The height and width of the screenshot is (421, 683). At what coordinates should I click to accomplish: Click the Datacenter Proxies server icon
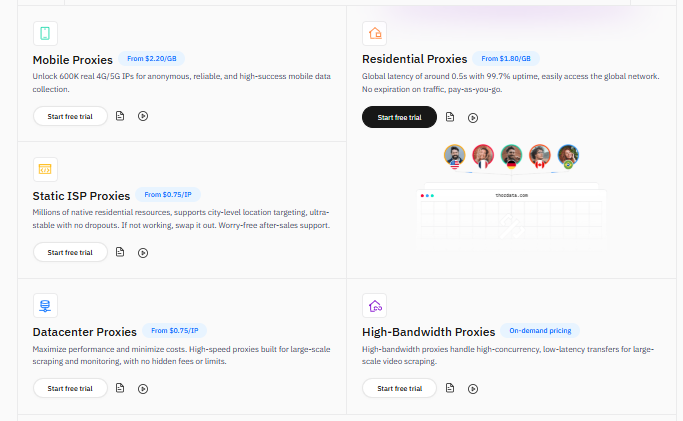45,304
